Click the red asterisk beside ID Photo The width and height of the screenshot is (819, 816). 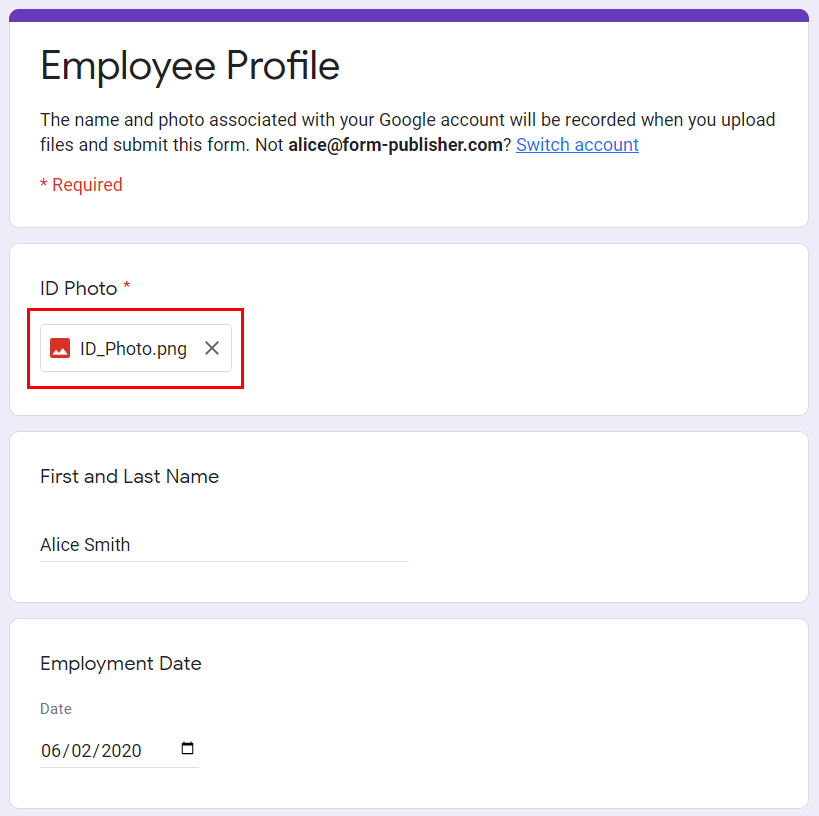pyautogui.click(x=126, y=285)
